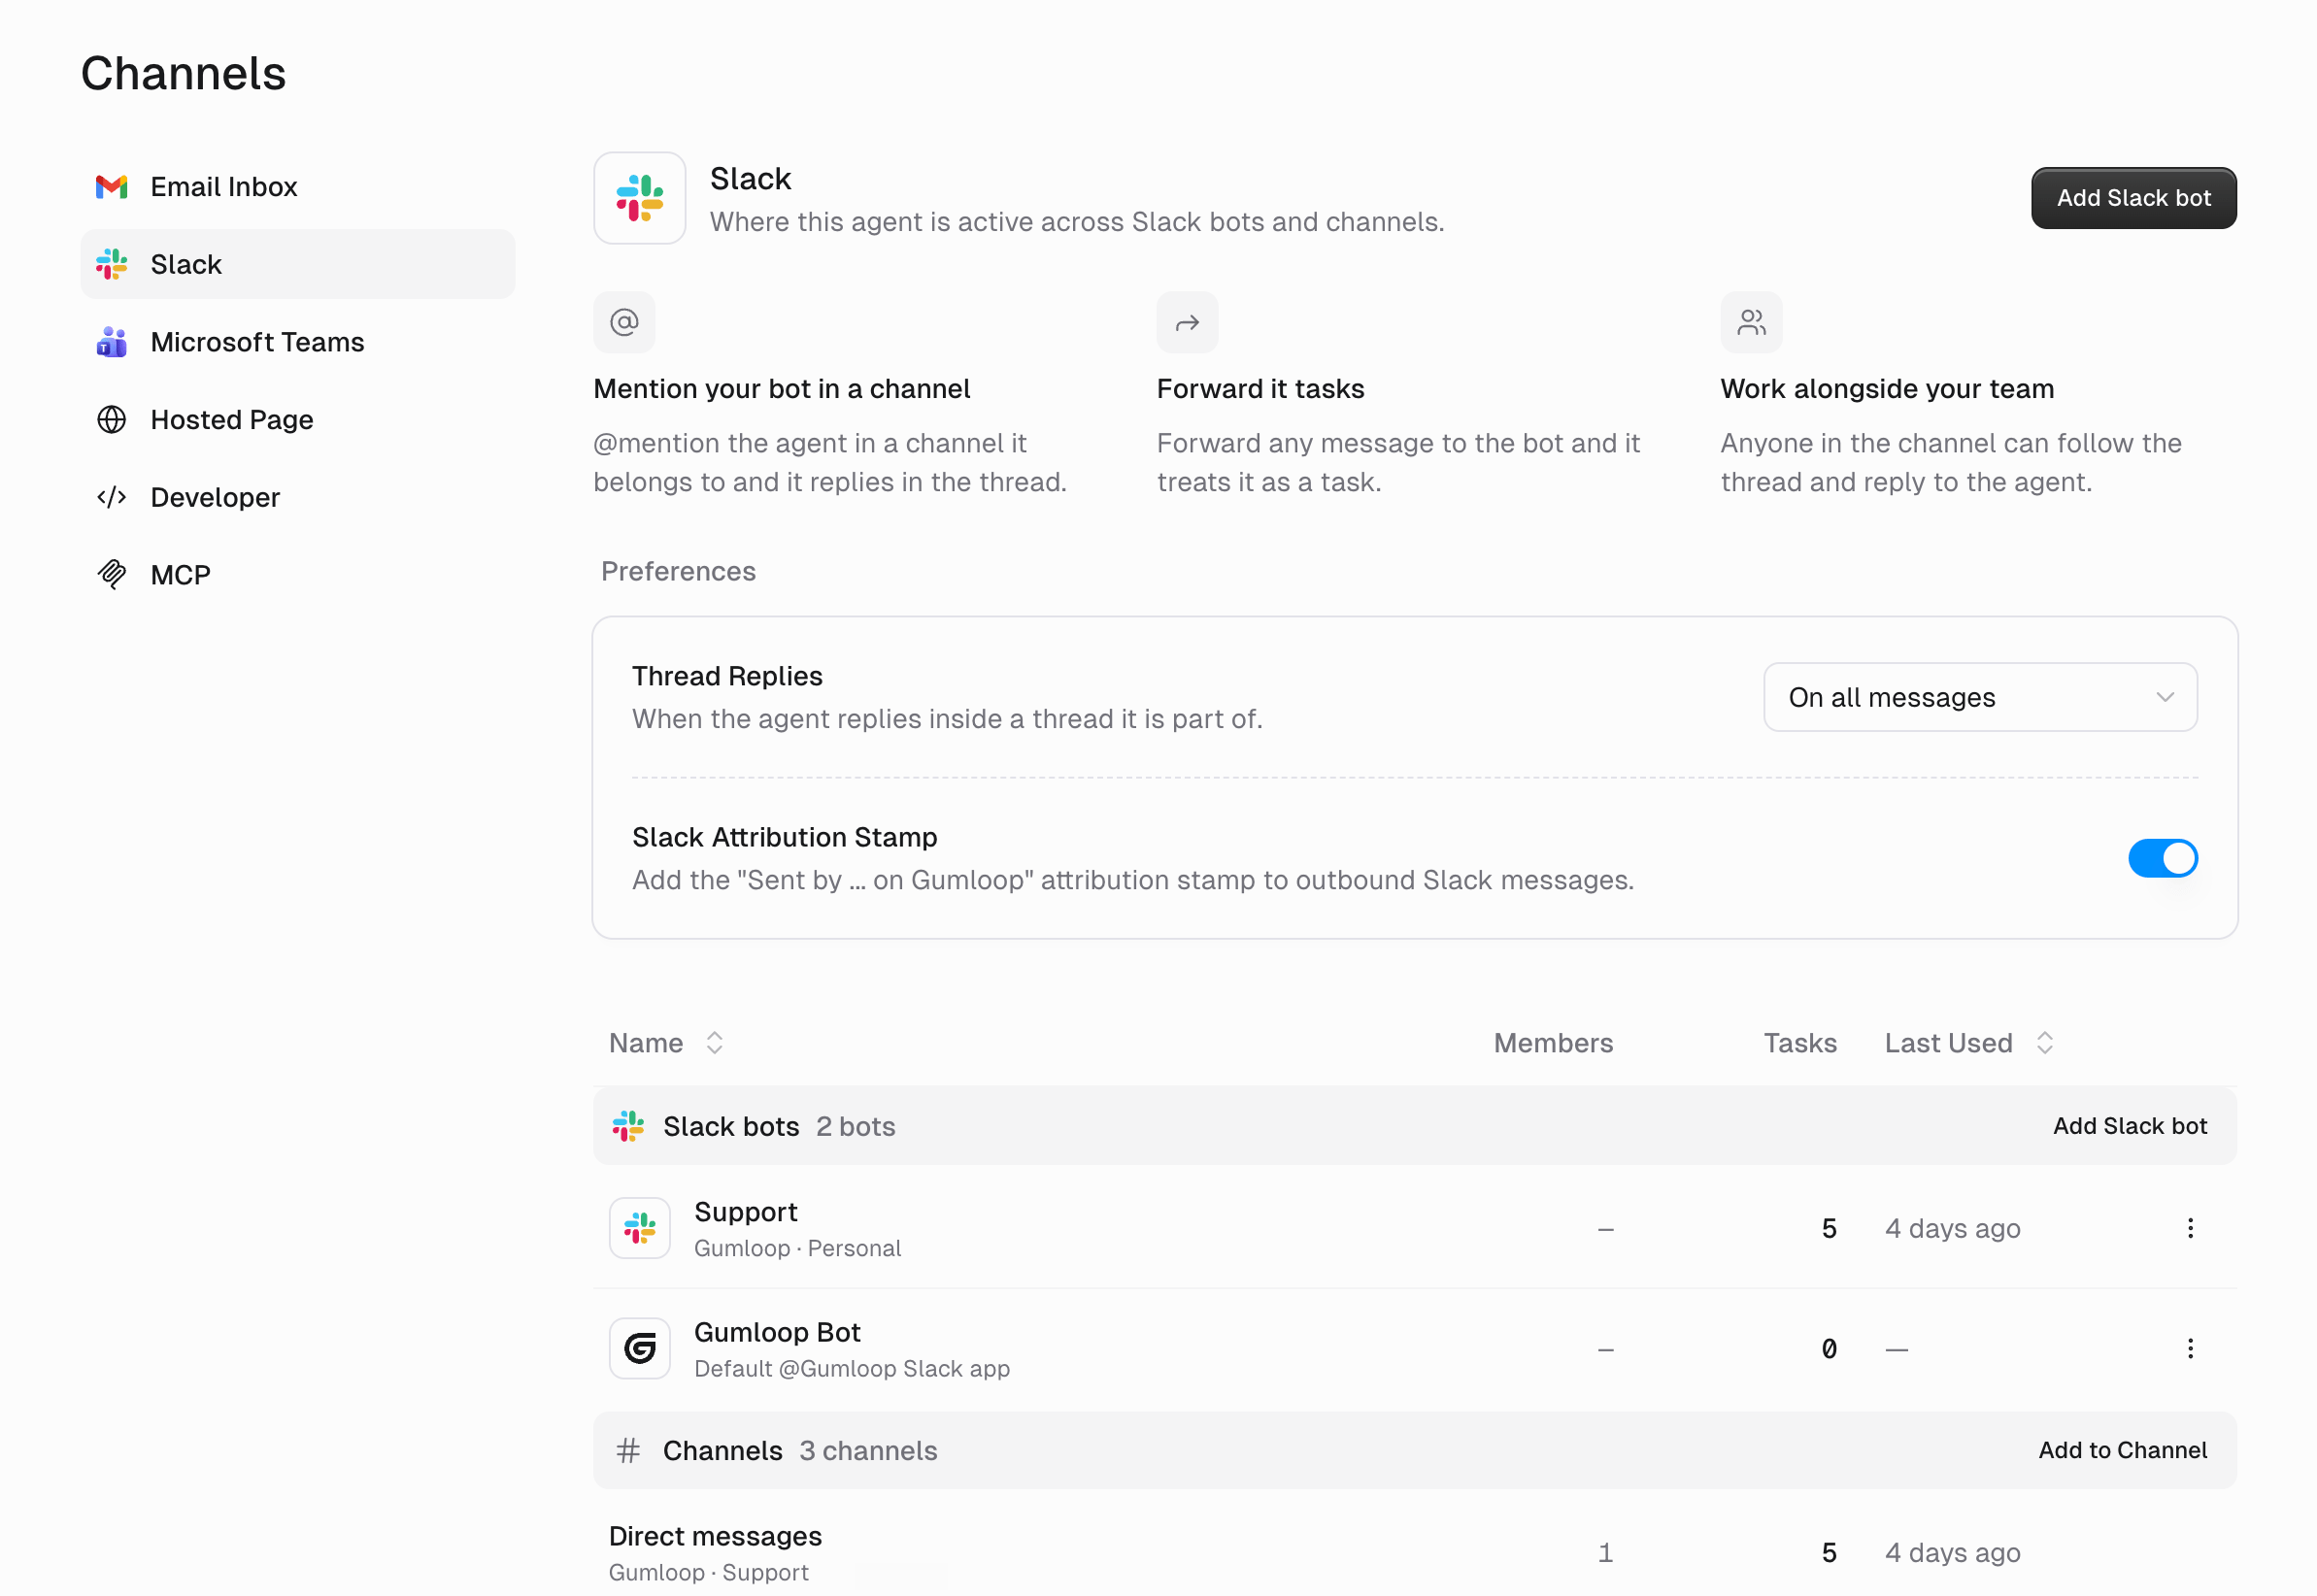The width and height of the screenshot is (2317, 1596).
Task: Sort table by Last Used column
Action: (1969, 1043)
